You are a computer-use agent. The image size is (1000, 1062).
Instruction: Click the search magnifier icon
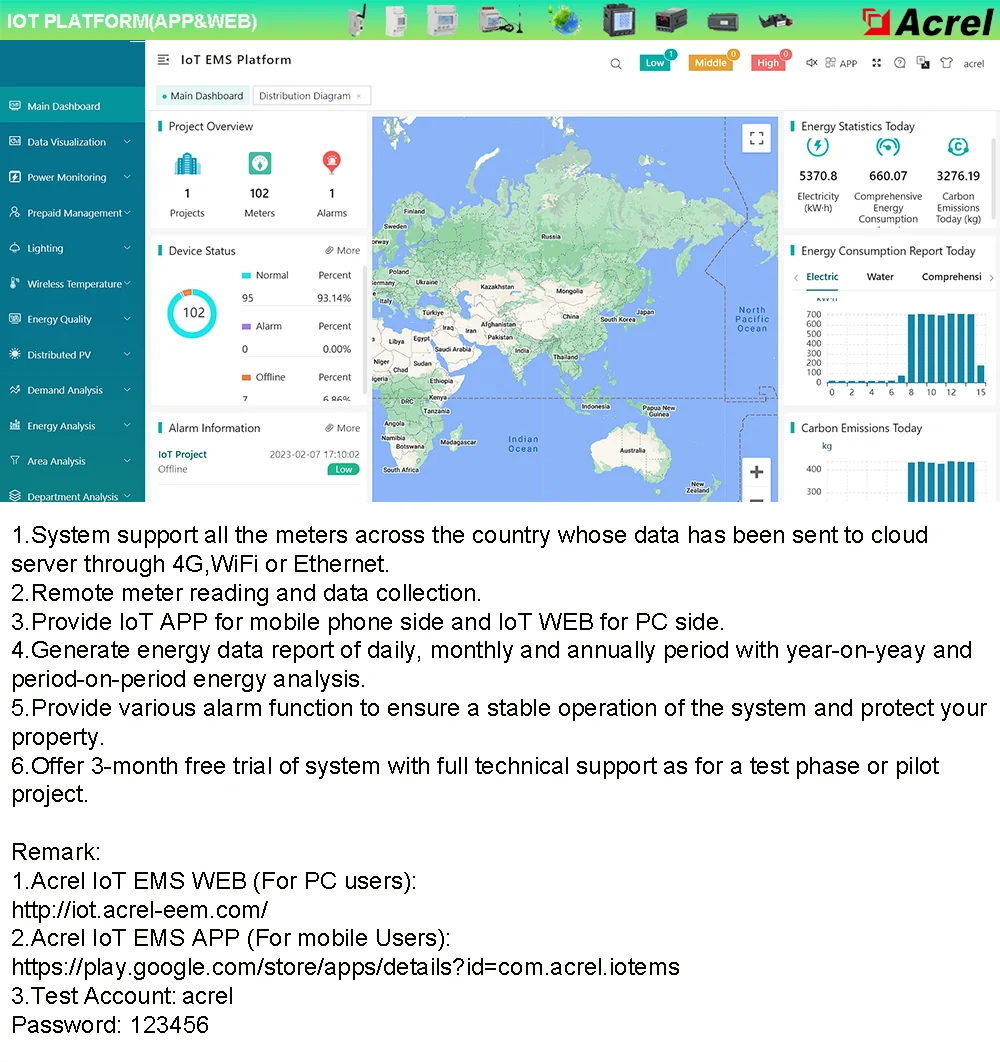615,64
